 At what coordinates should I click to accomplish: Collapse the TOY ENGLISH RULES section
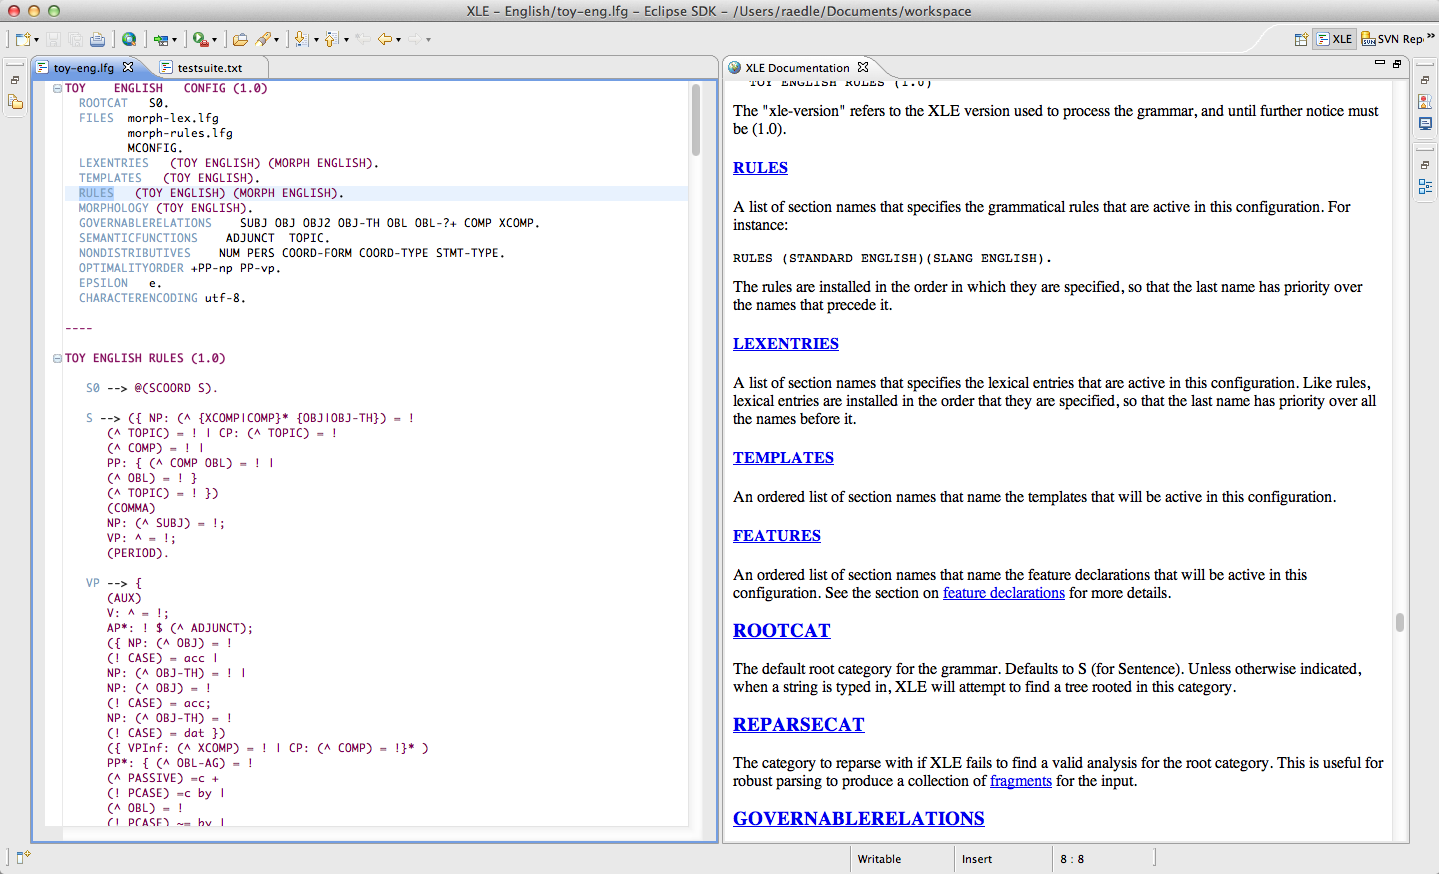click(58, 358)
